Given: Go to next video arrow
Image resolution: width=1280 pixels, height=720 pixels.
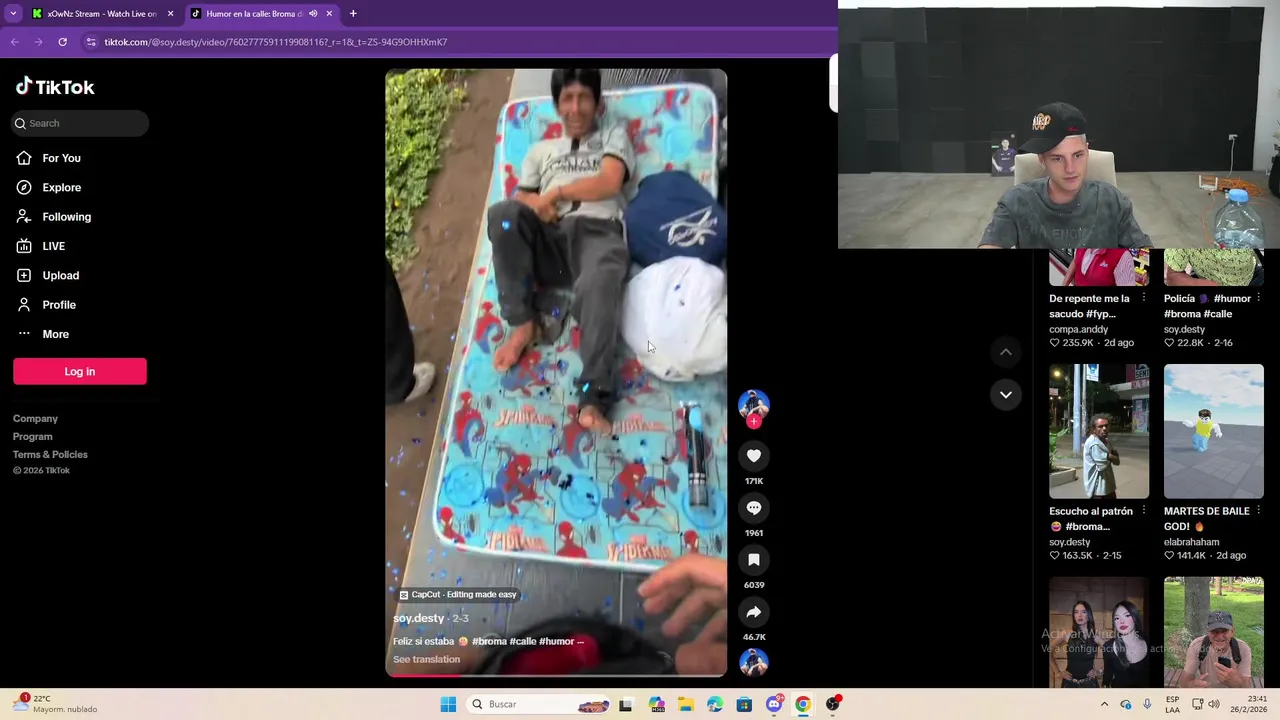Looking at the screenshot, I should coord(1006,395).
